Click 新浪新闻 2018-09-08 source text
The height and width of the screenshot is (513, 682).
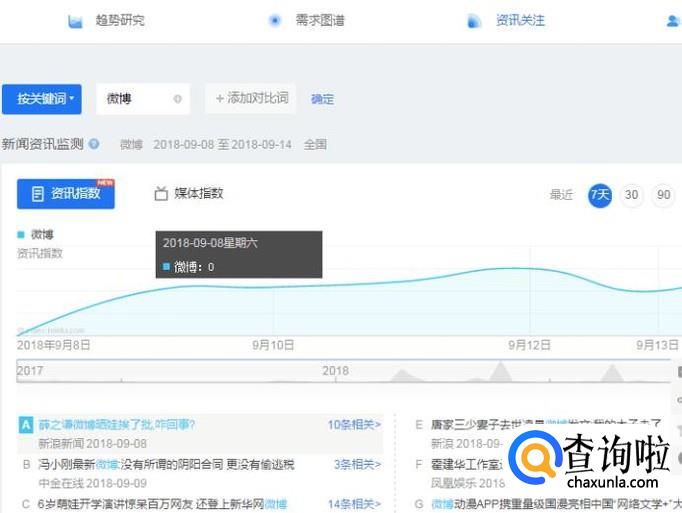(93, 444)
